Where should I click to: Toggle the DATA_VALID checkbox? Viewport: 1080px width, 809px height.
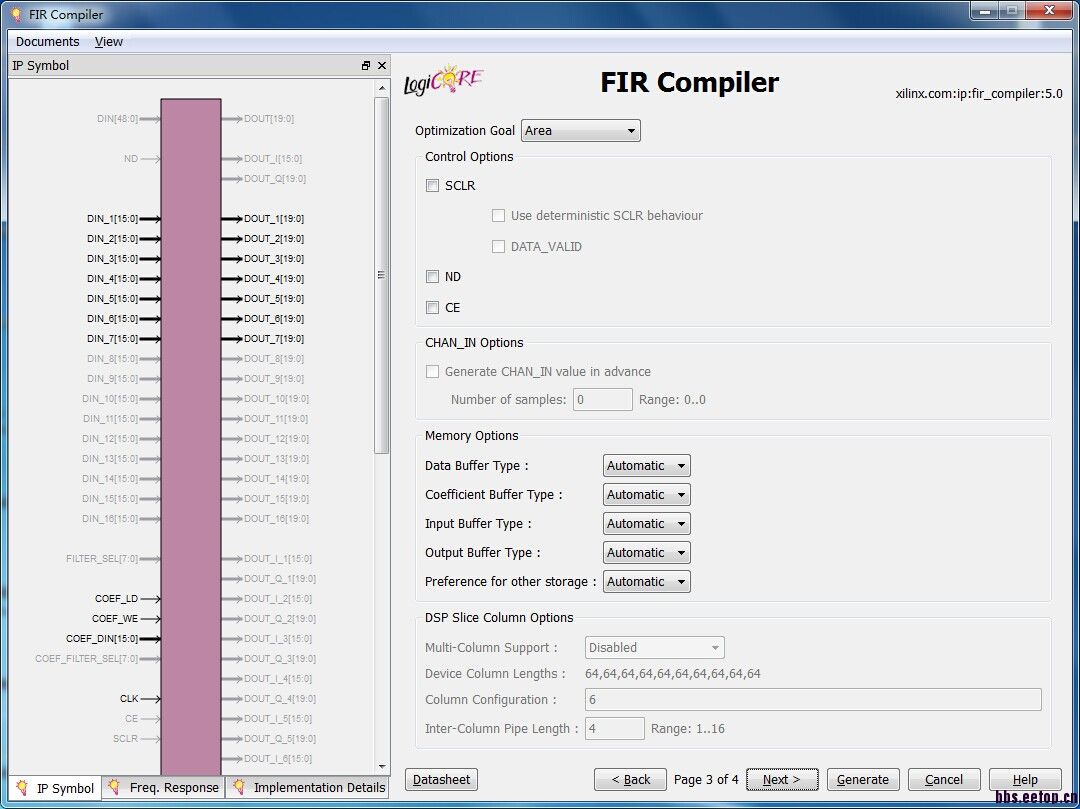coord(498,246)
